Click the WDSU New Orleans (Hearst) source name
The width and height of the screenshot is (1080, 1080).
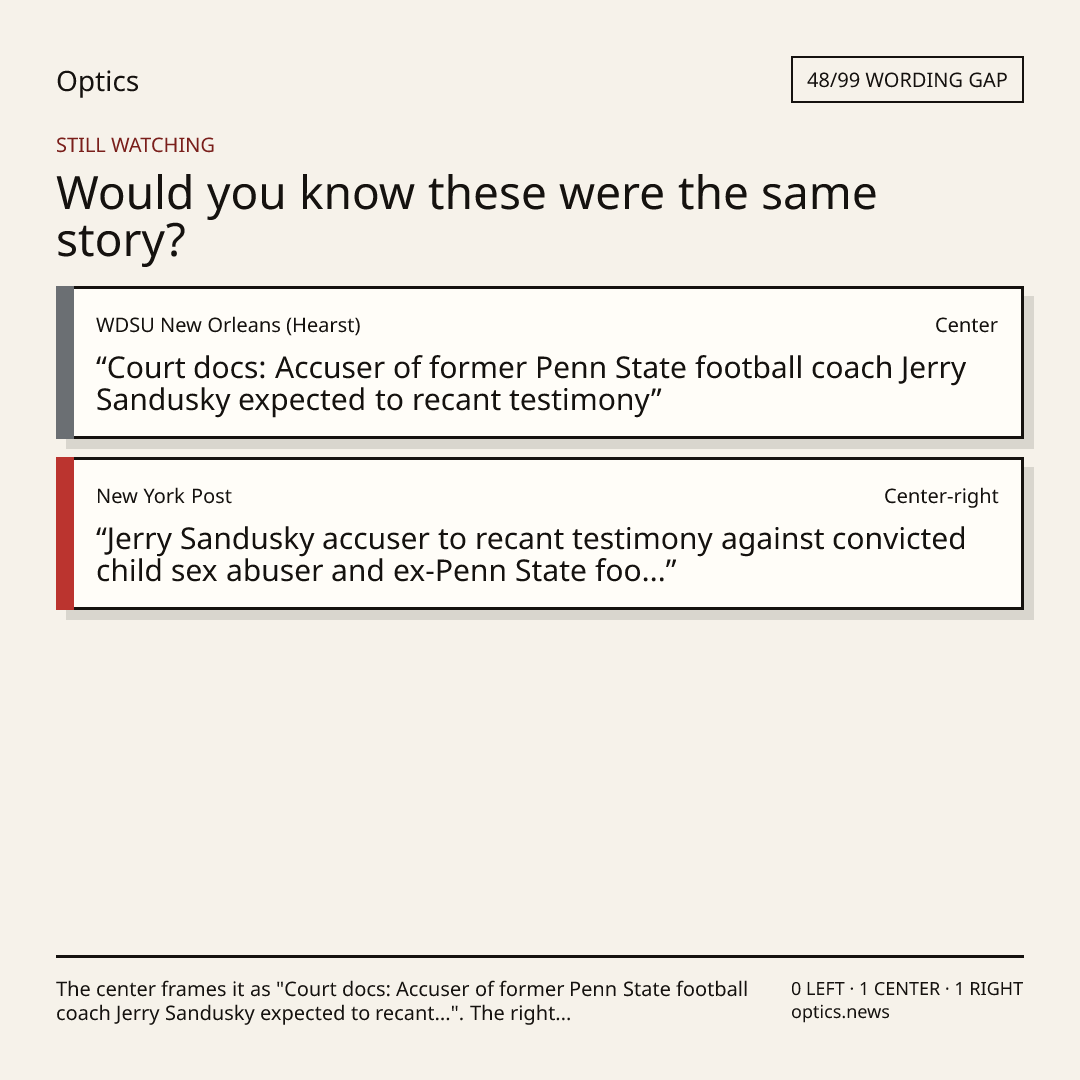tap(228, 325)
